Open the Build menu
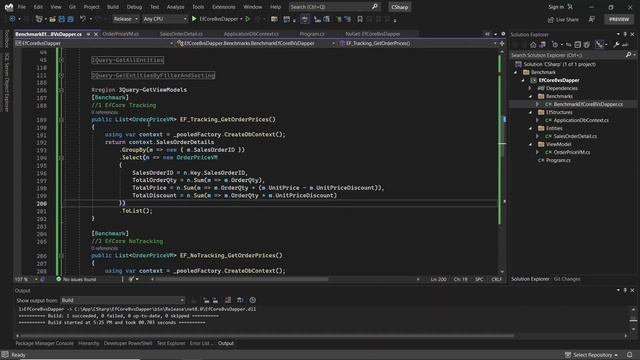Image resolution: width=640 pixels, height=360 pixels. coord(113,7)
